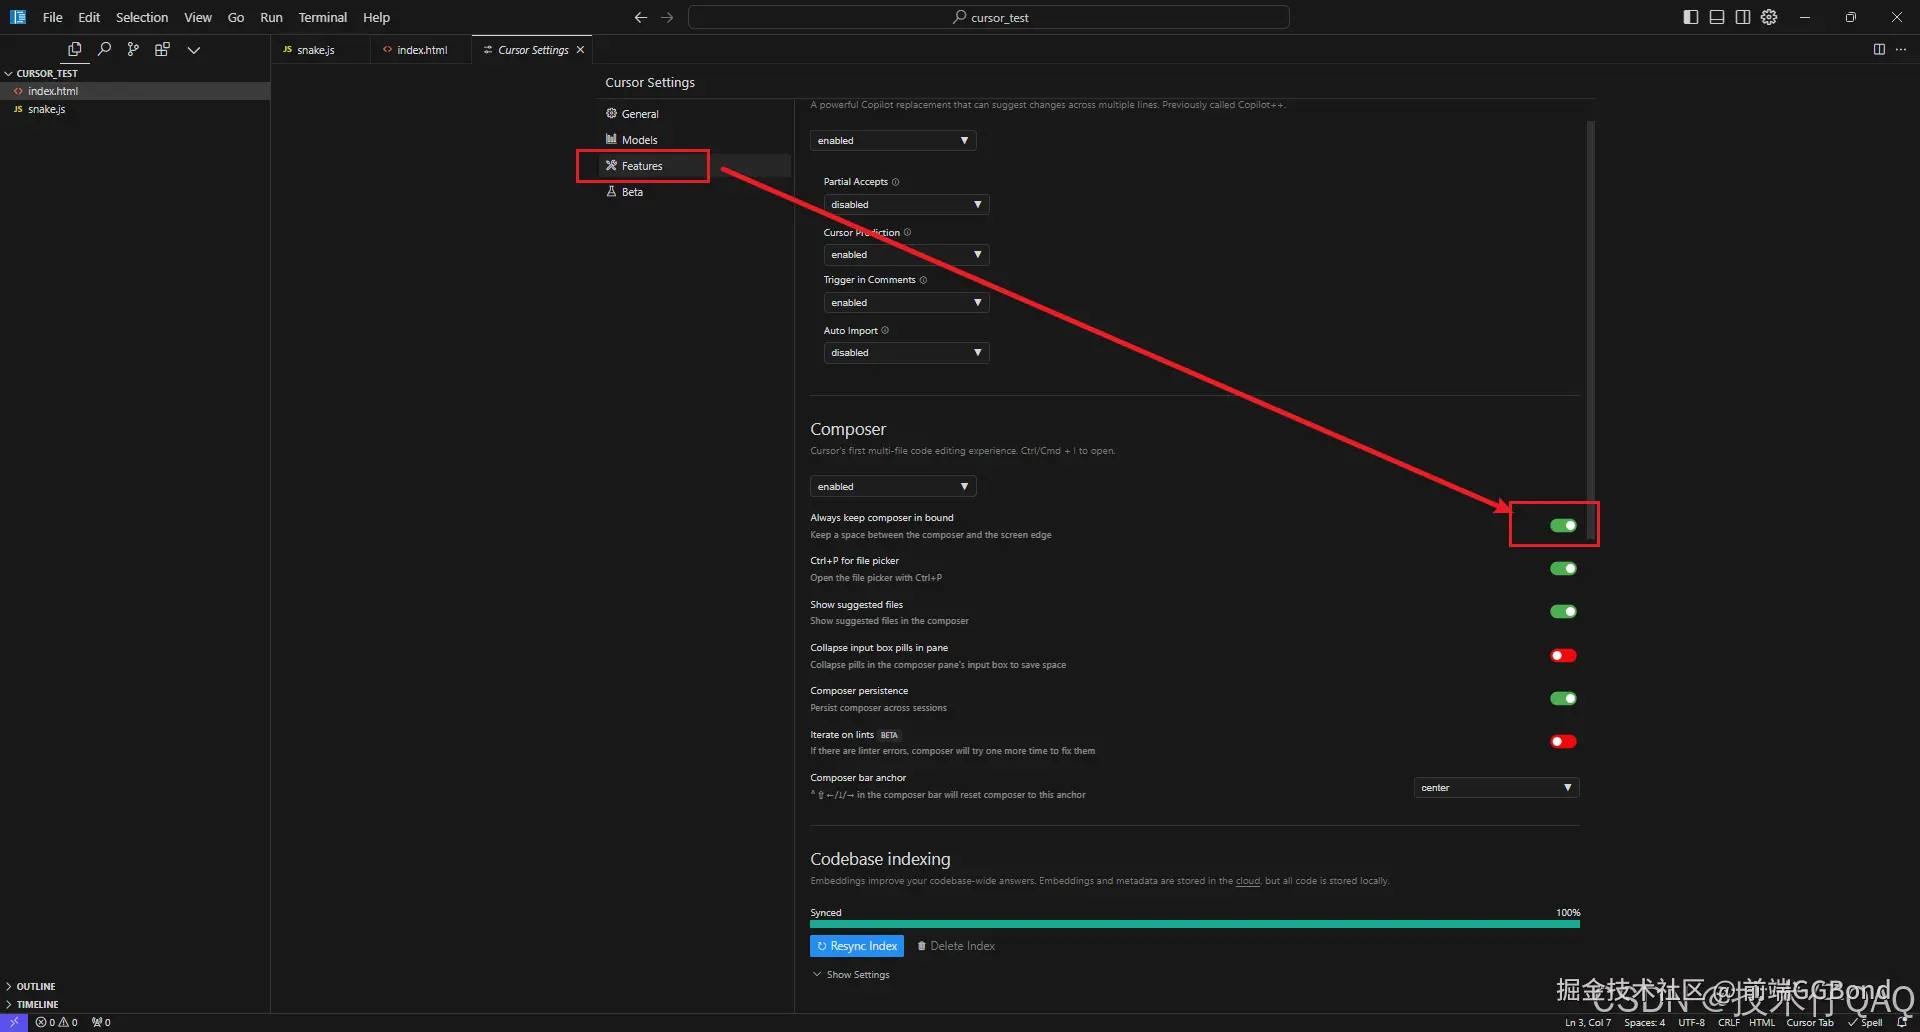Go back with the left arrow
The image size is (1920, 1032).
click(x=641, y=17)
